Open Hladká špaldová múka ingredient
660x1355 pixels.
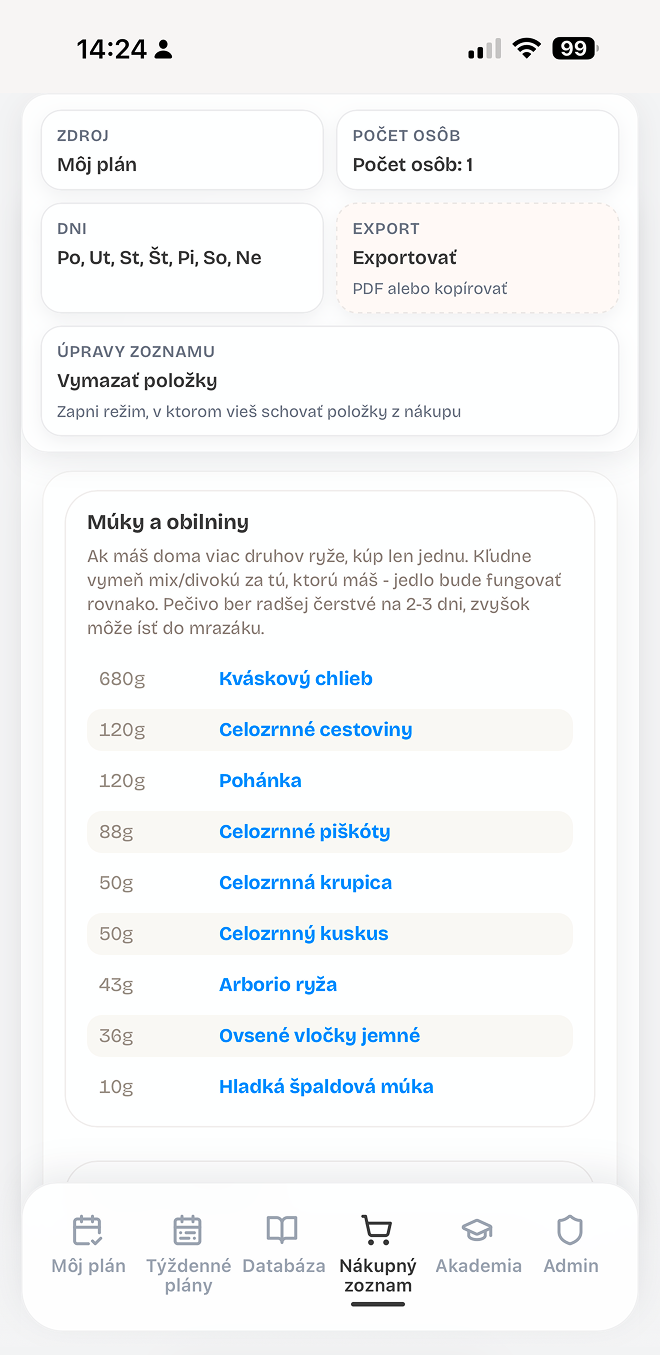tap(326, 1087)
